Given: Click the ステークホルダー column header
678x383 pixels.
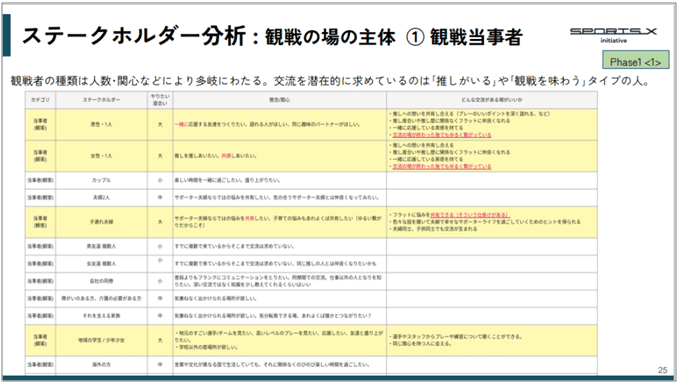Looking at the screenshot, I should point(101,100).
